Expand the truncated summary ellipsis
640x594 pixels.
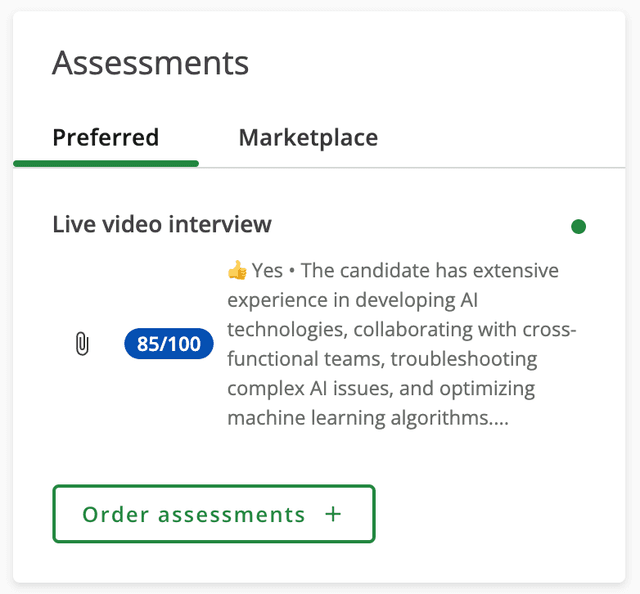(x=501, y=419)
